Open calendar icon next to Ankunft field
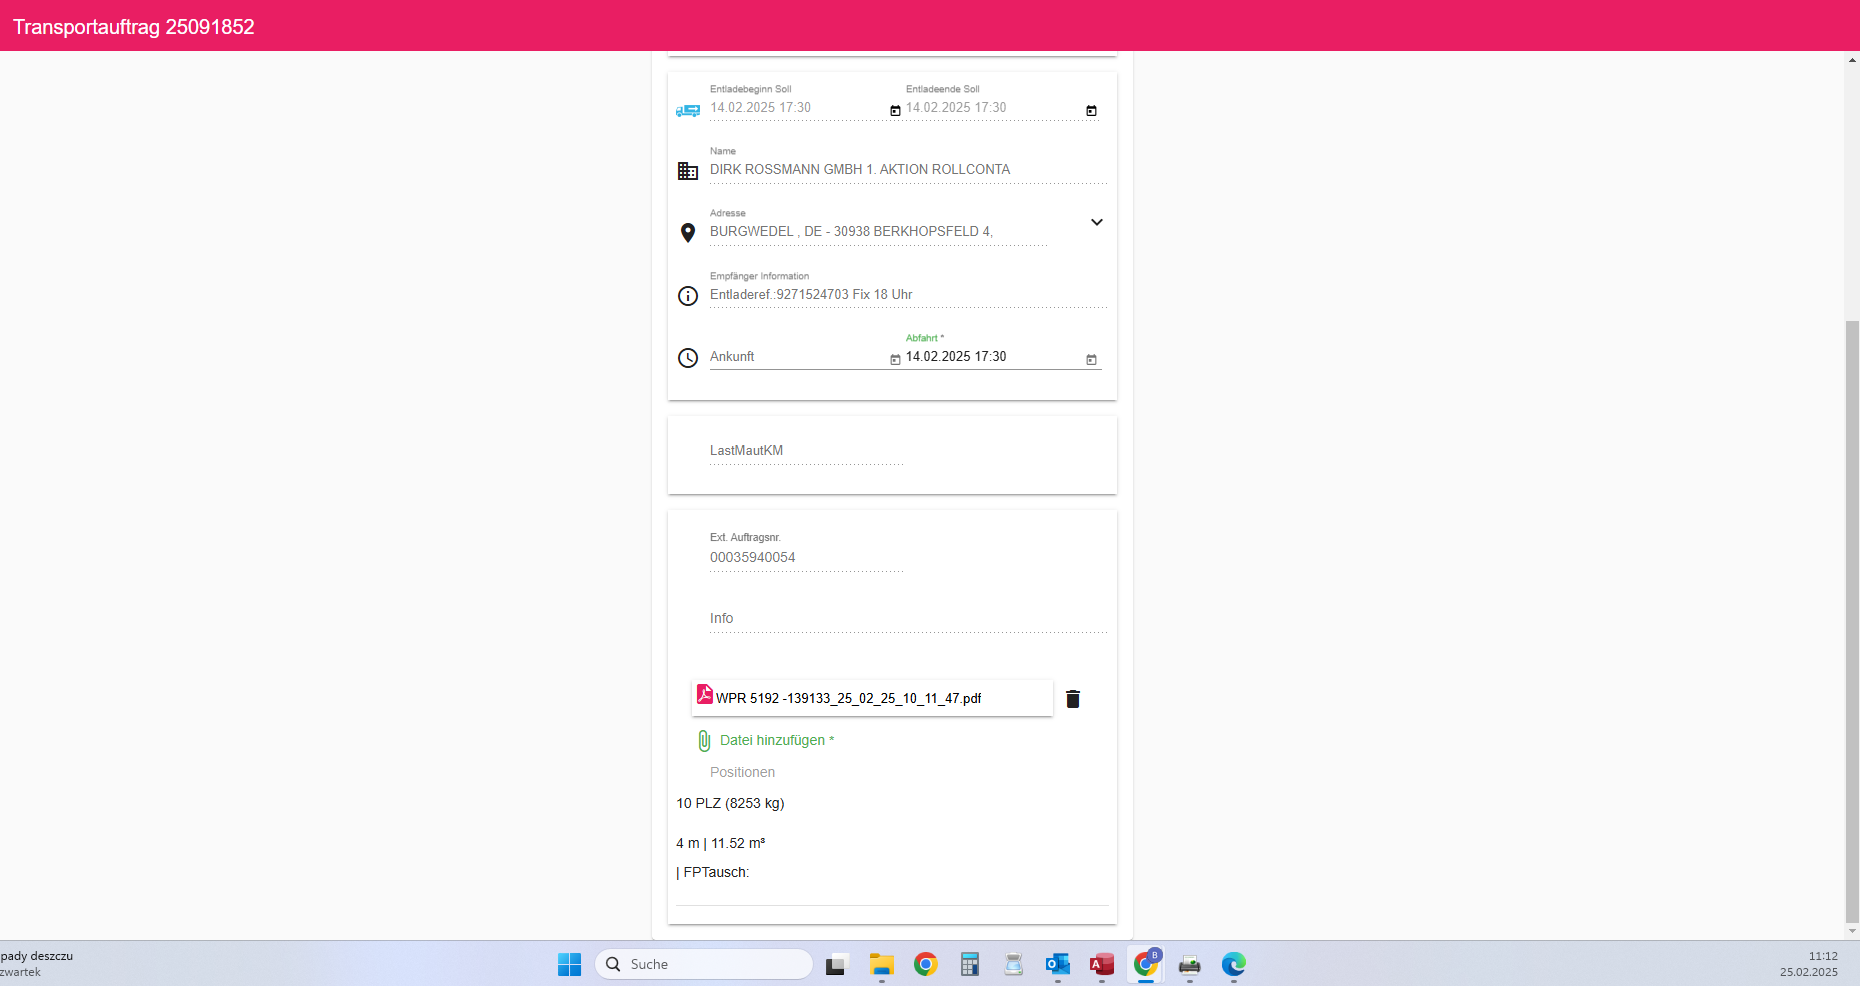 coord(895,360)
